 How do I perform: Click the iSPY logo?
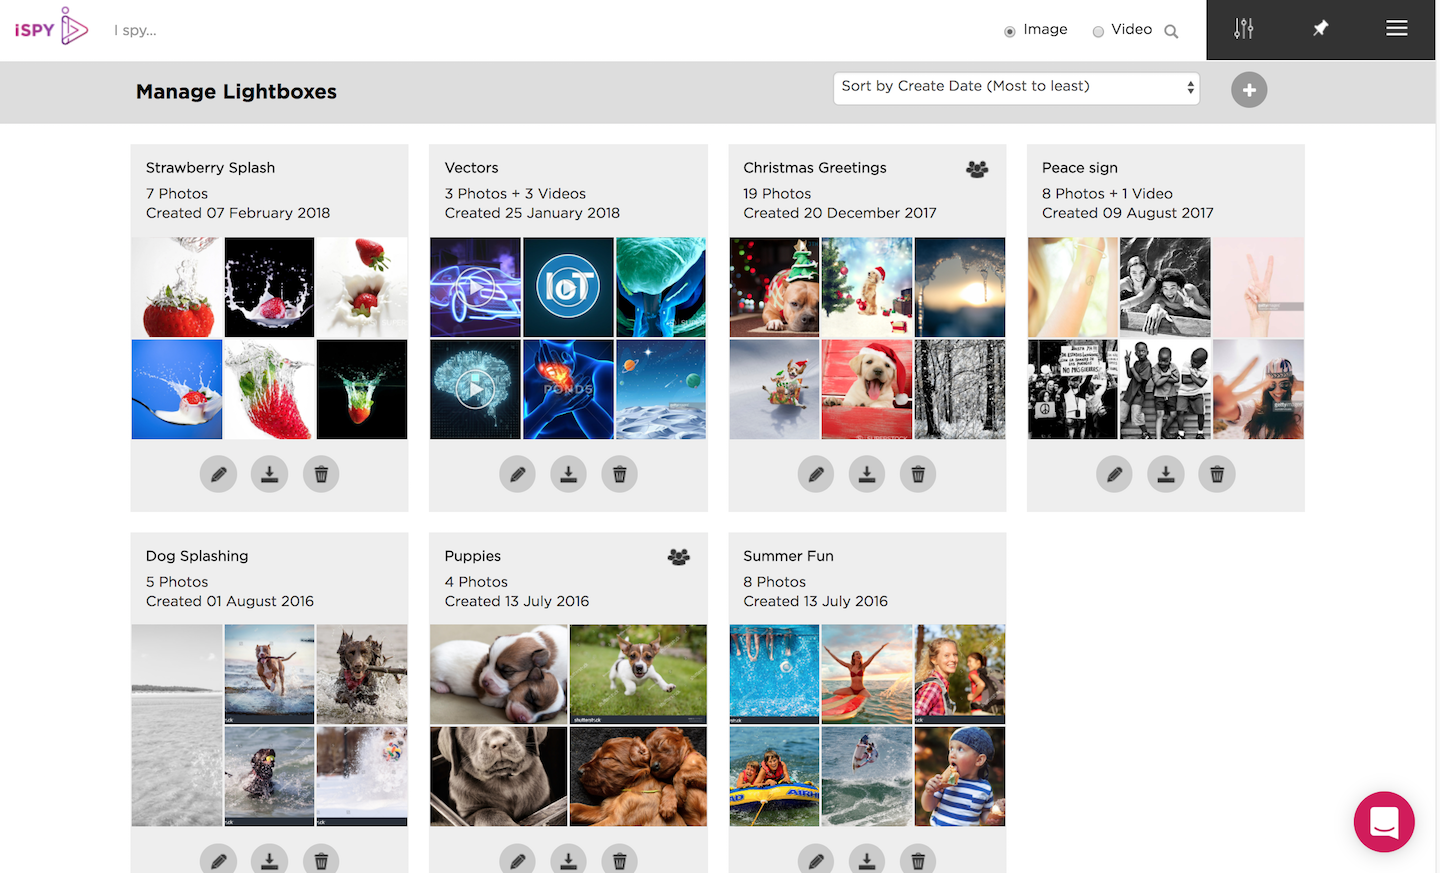pos(50,27)
